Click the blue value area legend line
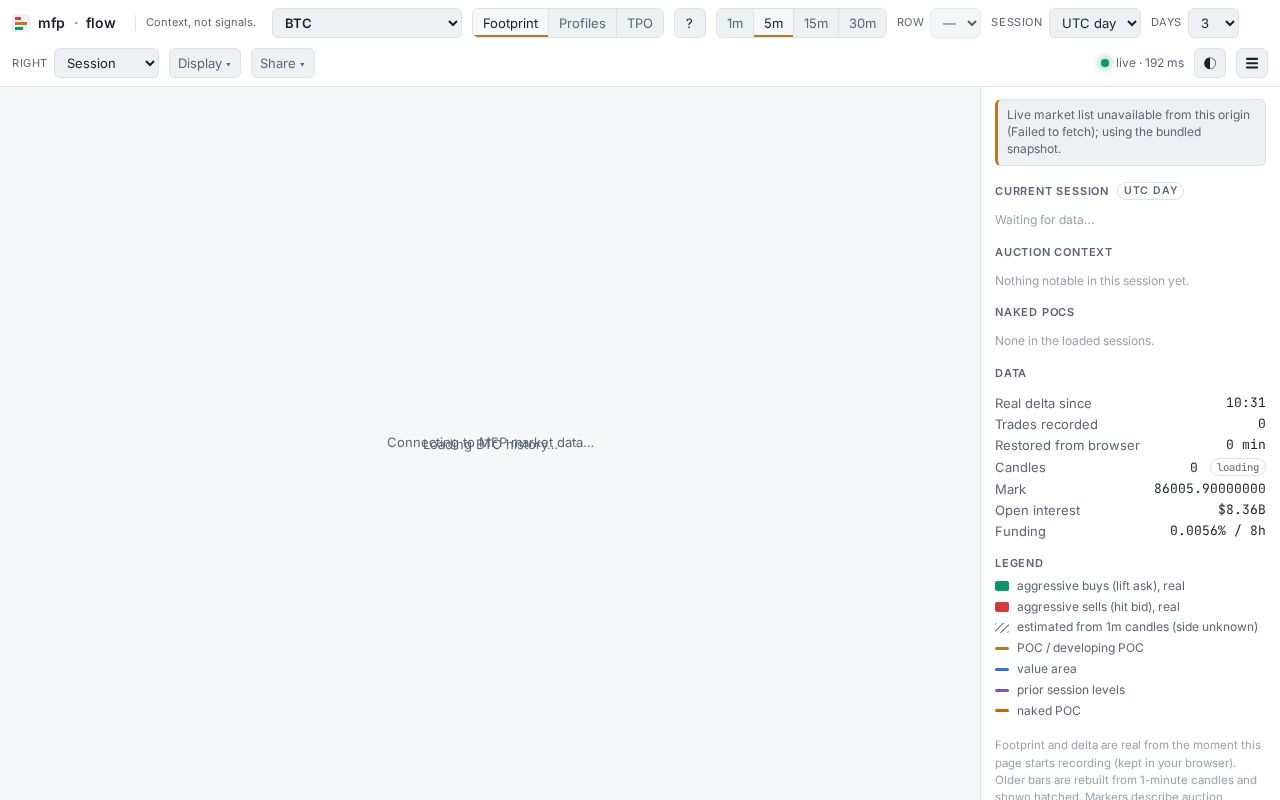This screenshot has width=1280, height=800. pyautogui.click(x=1002, y=669)
